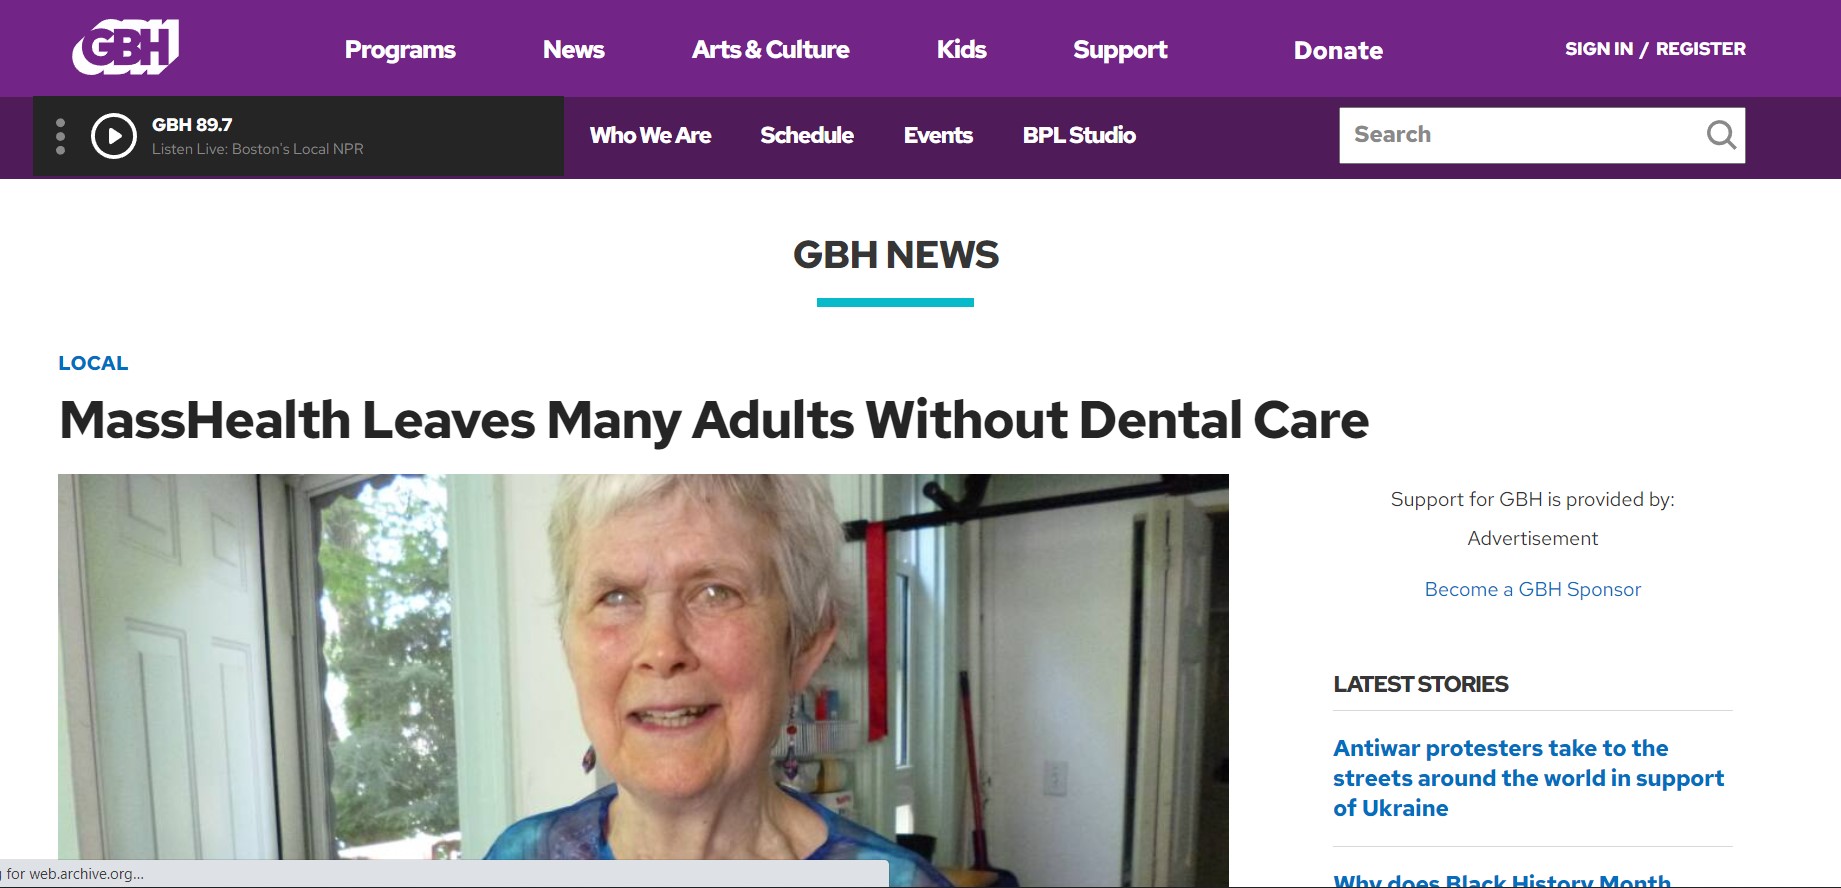This screenshot has width=1841, height=888.
Task: Open the player options three-dot menu
Action: (x=61, y=136)
